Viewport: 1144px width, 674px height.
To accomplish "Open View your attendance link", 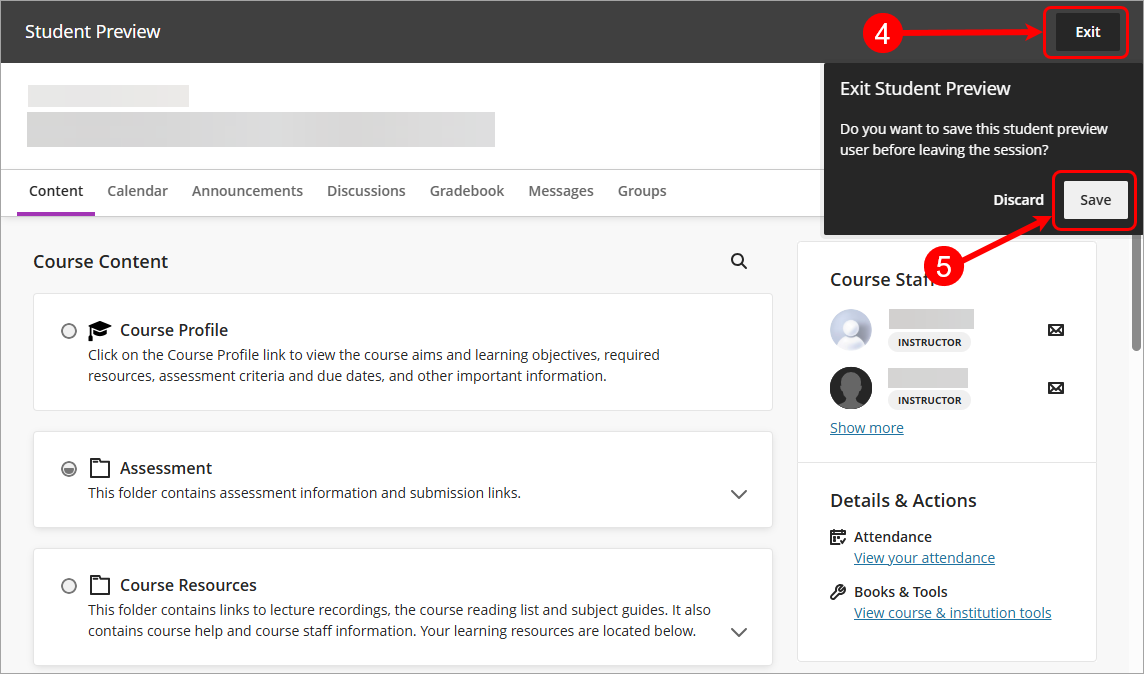I will point(924,558).
